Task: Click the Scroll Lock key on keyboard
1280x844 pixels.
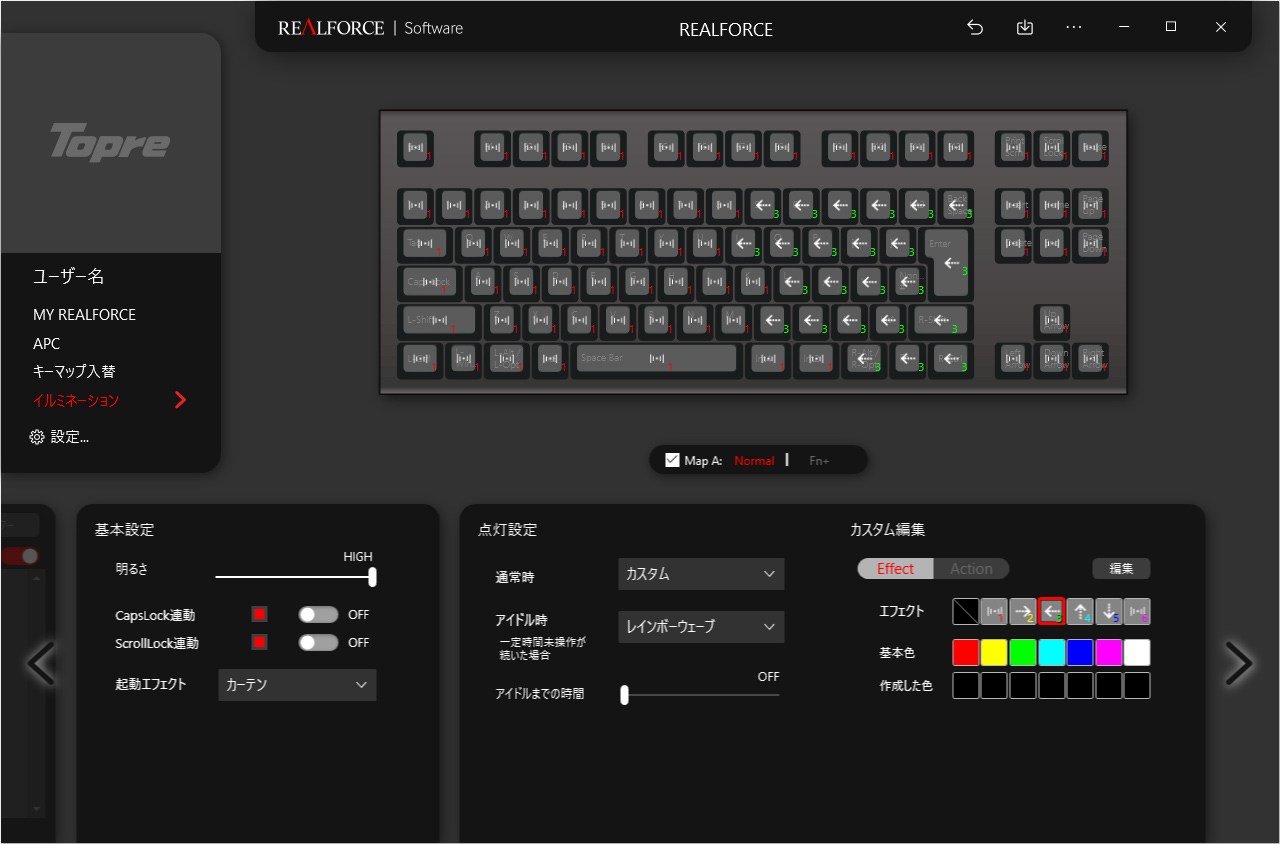Action: pyautogui.click(x=1052, y=148)
